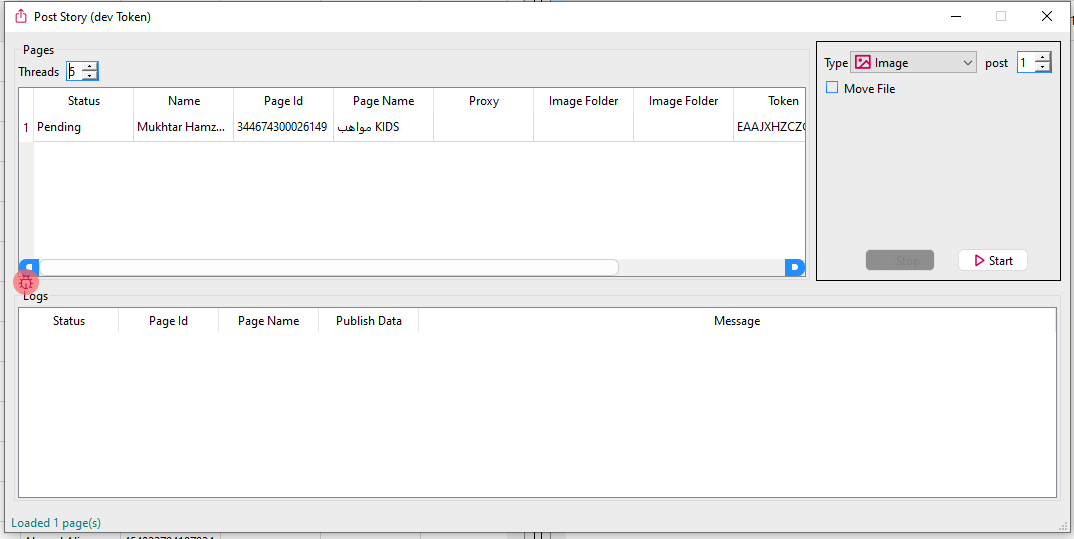Click row number 1 header in Pages table
Image resolution: width=1074 pixels, height=539 pixels.
(26, 127)
